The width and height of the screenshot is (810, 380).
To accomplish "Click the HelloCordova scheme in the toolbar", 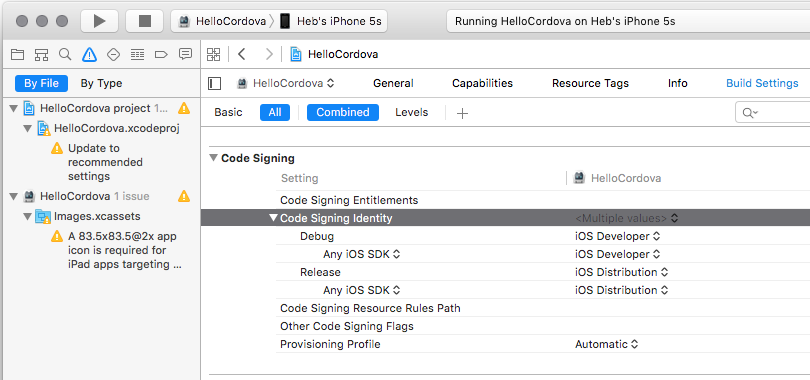I will point(223,22).
